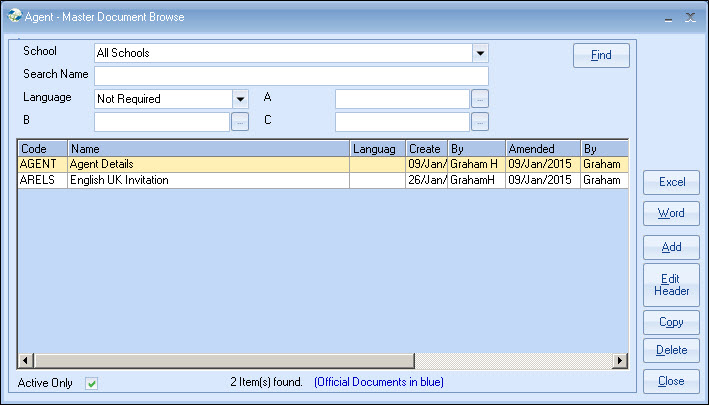Toggle the Active Only checkbox
The image size is (709, 405).
coord(91,383)
